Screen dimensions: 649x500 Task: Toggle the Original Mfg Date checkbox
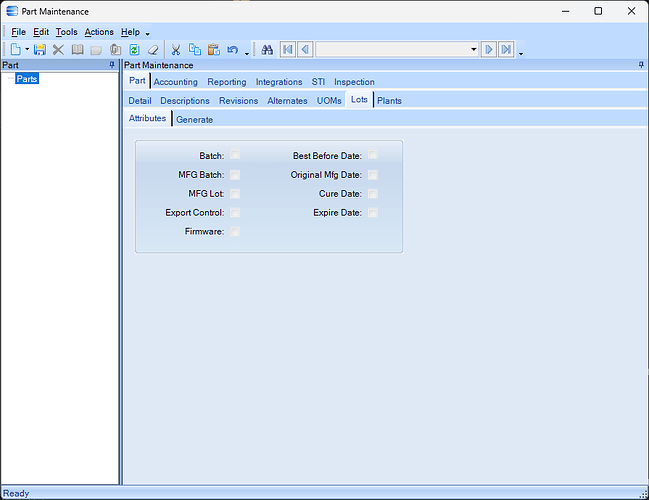(373, 175)
